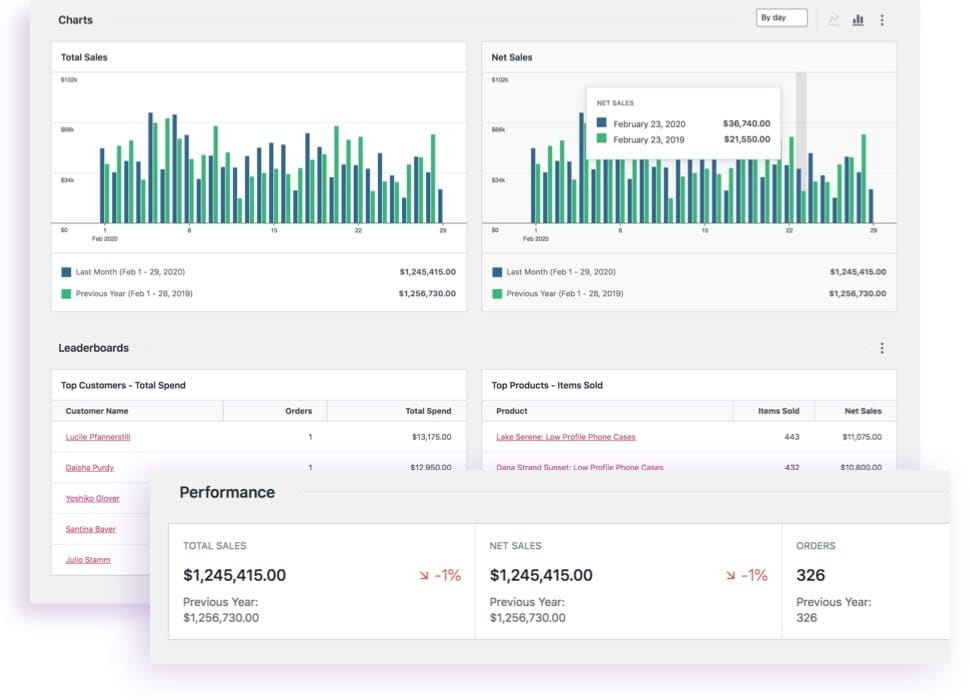Switch Charts to bar chart view
The height and width of the screenshot is (700, 970).
click(x=857, y=19)
